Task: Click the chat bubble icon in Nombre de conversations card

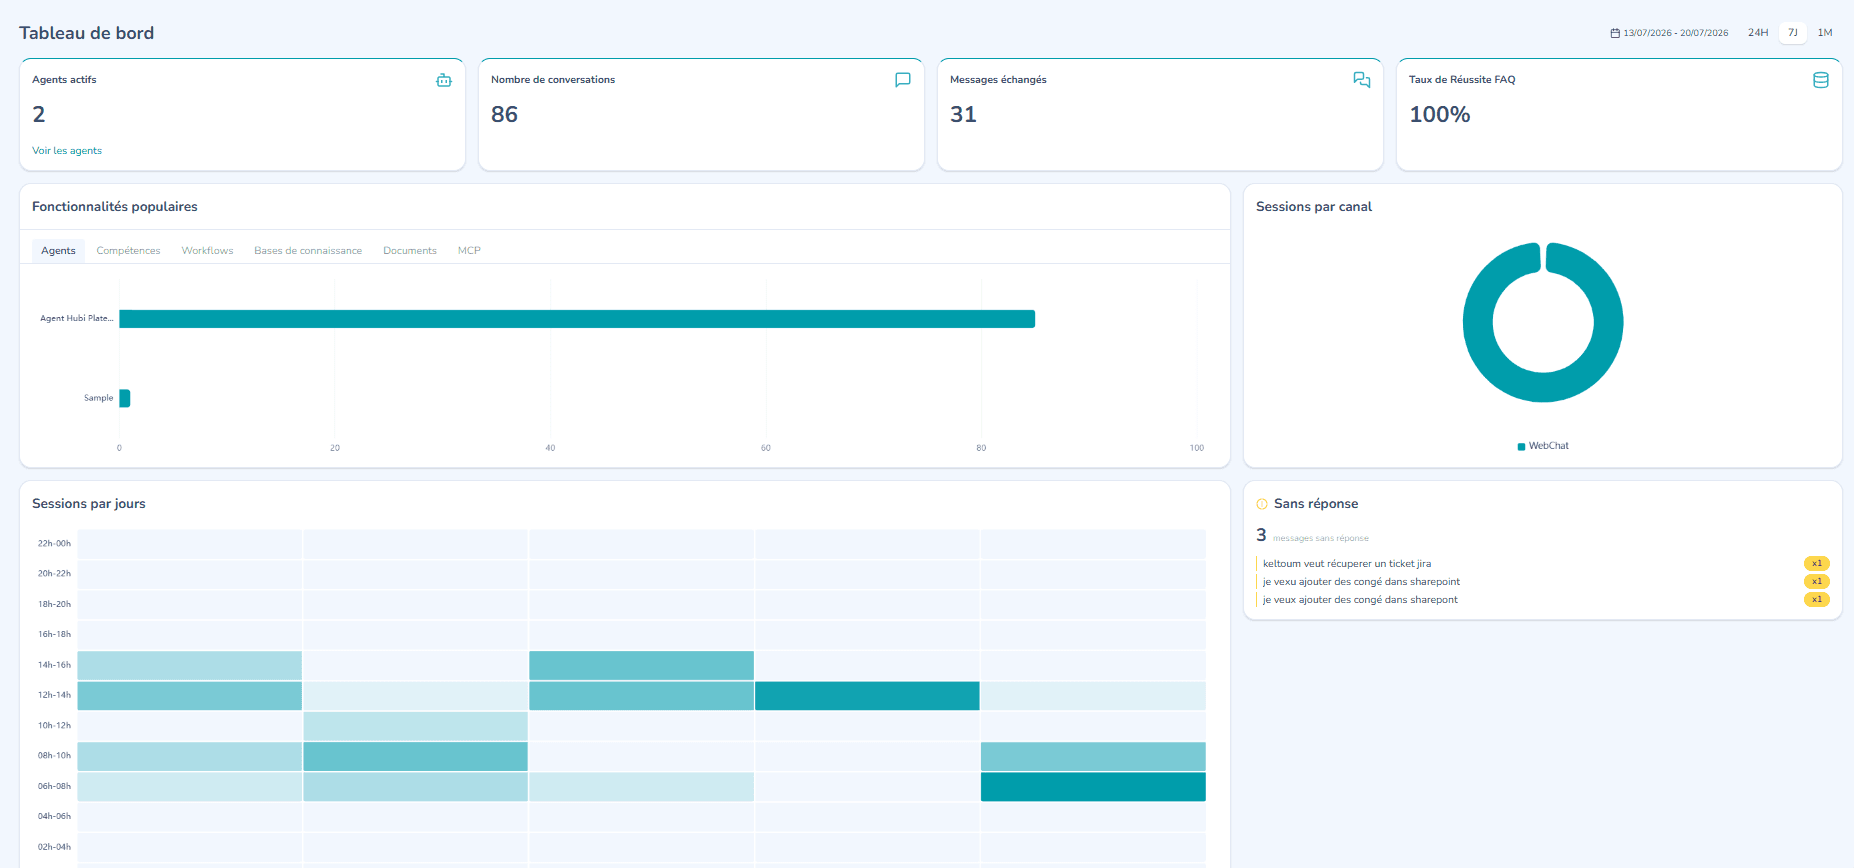Action: 903,80
